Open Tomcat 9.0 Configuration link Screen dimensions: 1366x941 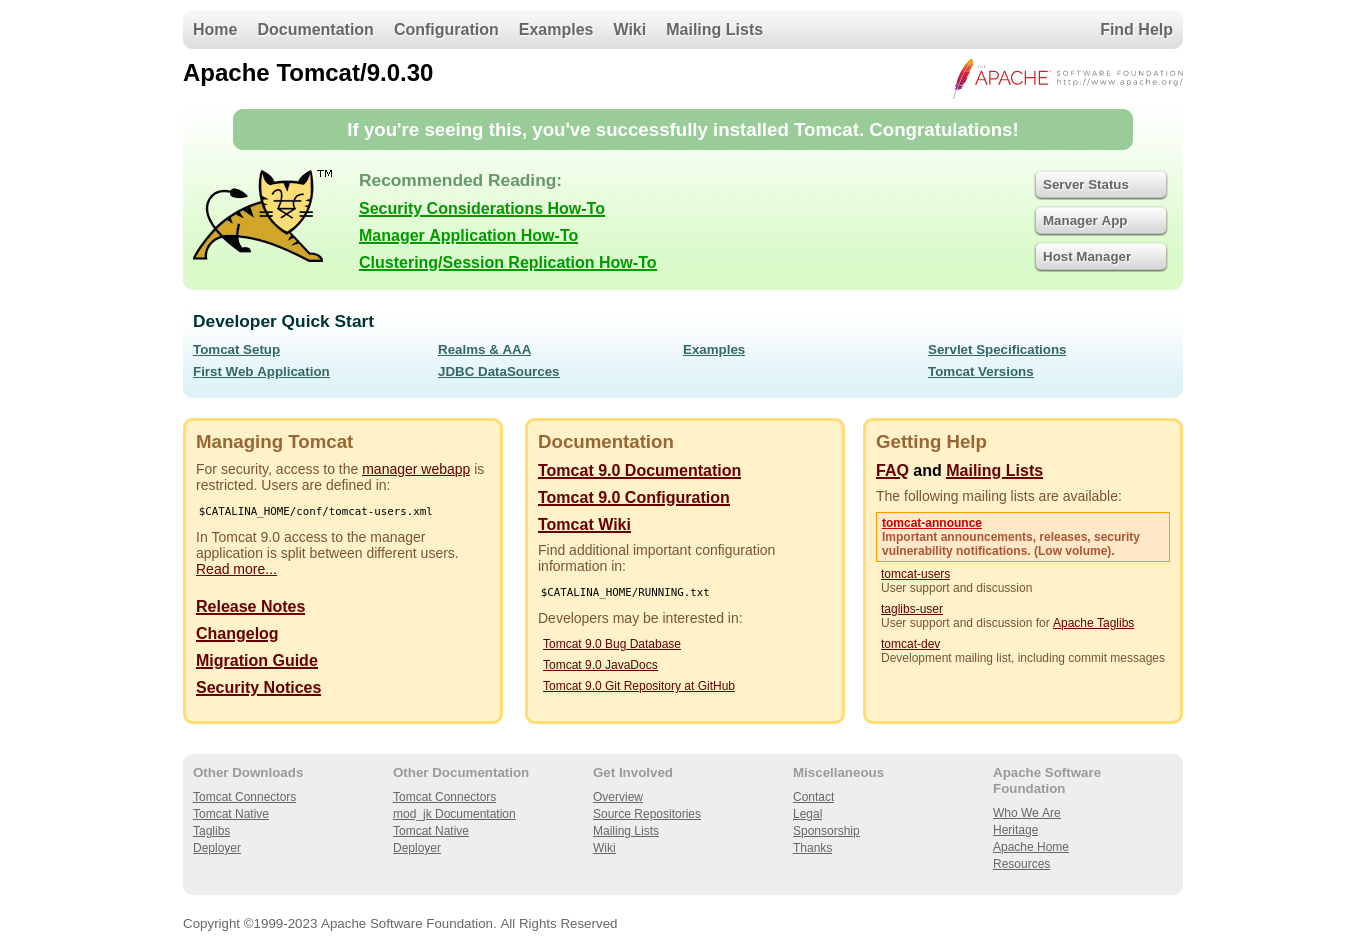click(x=633, y=497)
